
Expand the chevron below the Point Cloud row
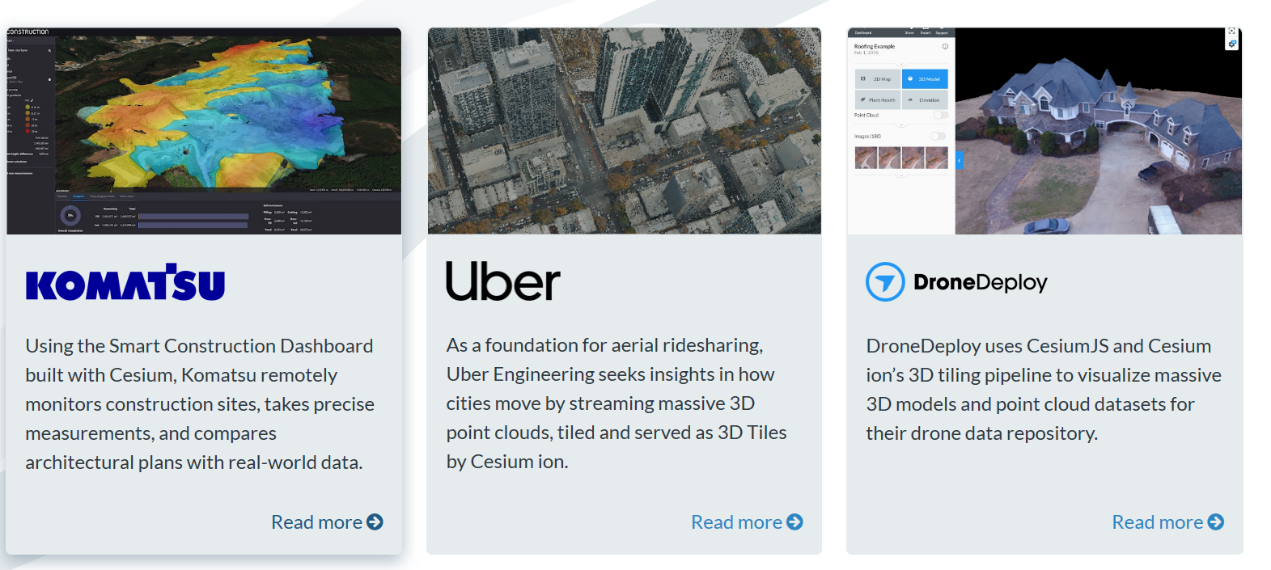tap(901, 125)
